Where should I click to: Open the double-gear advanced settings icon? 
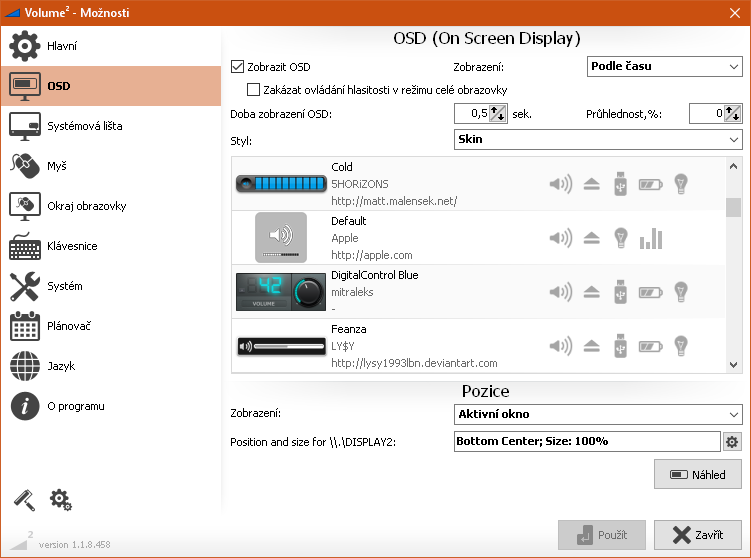pos(60,500)
